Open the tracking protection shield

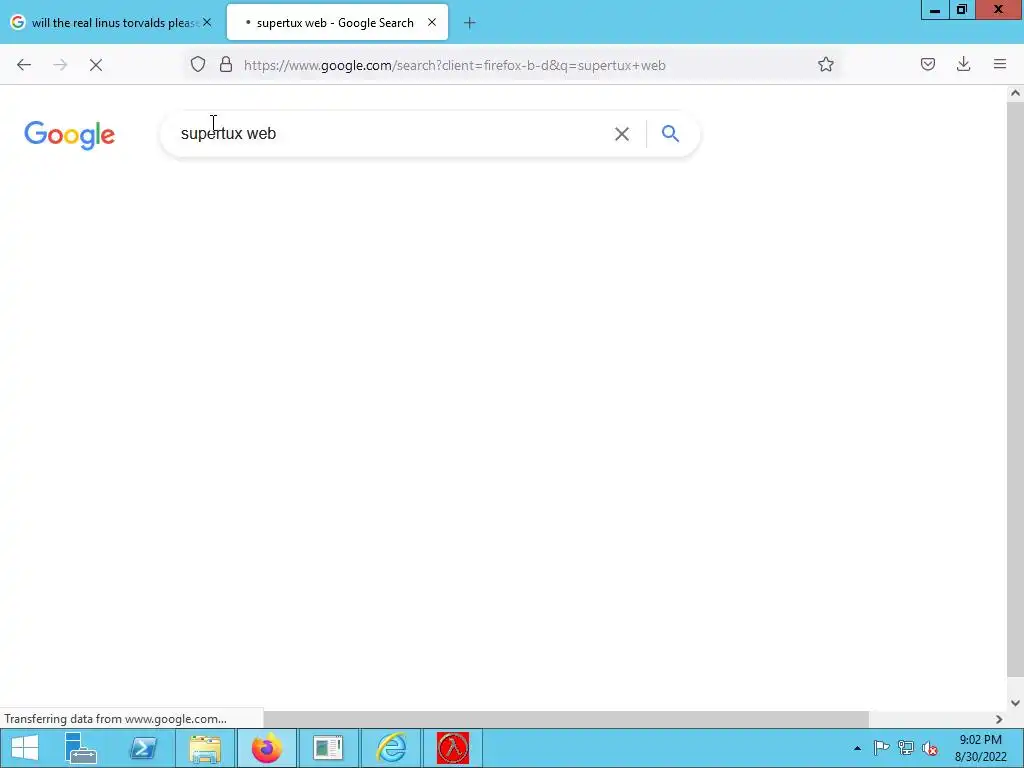[198, 65]
